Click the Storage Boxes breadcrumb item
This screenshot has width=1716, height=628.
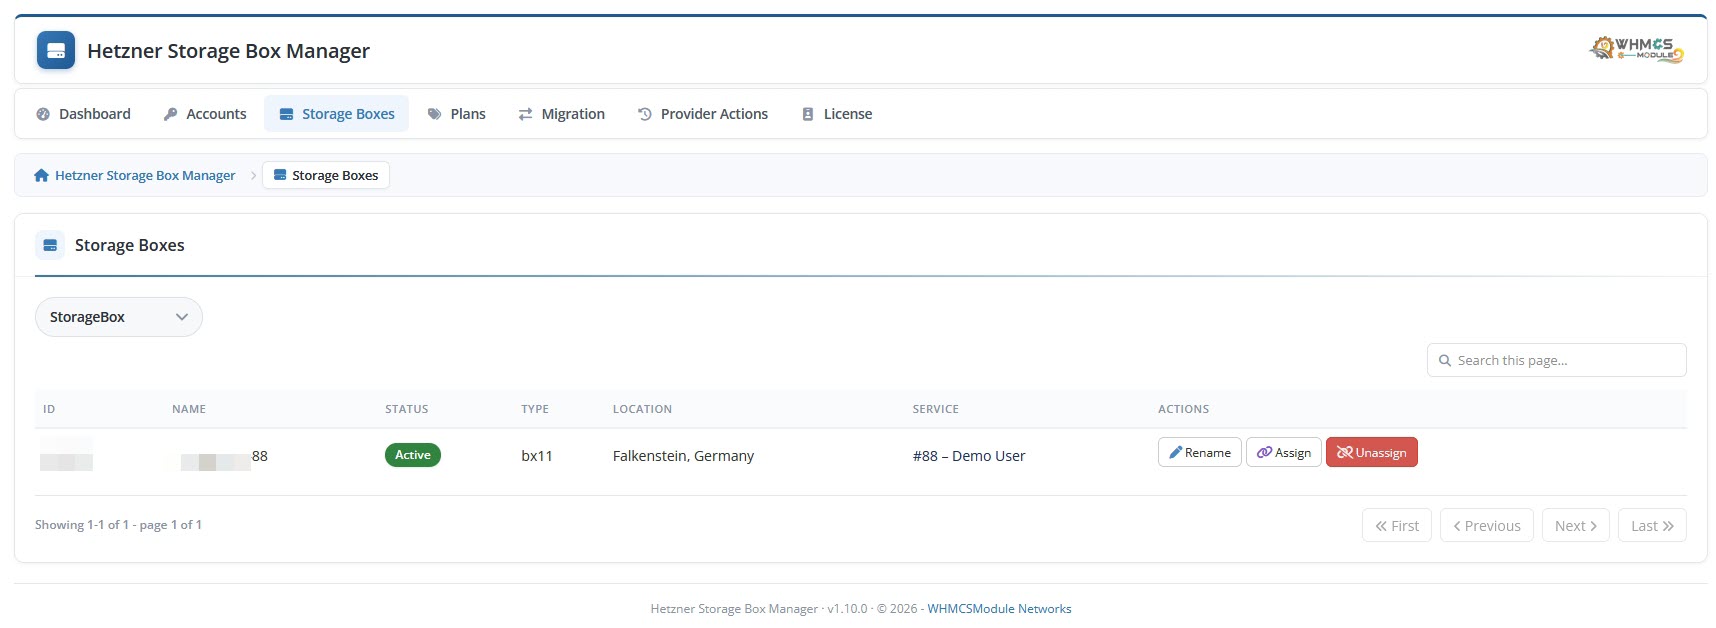(326, 175)
